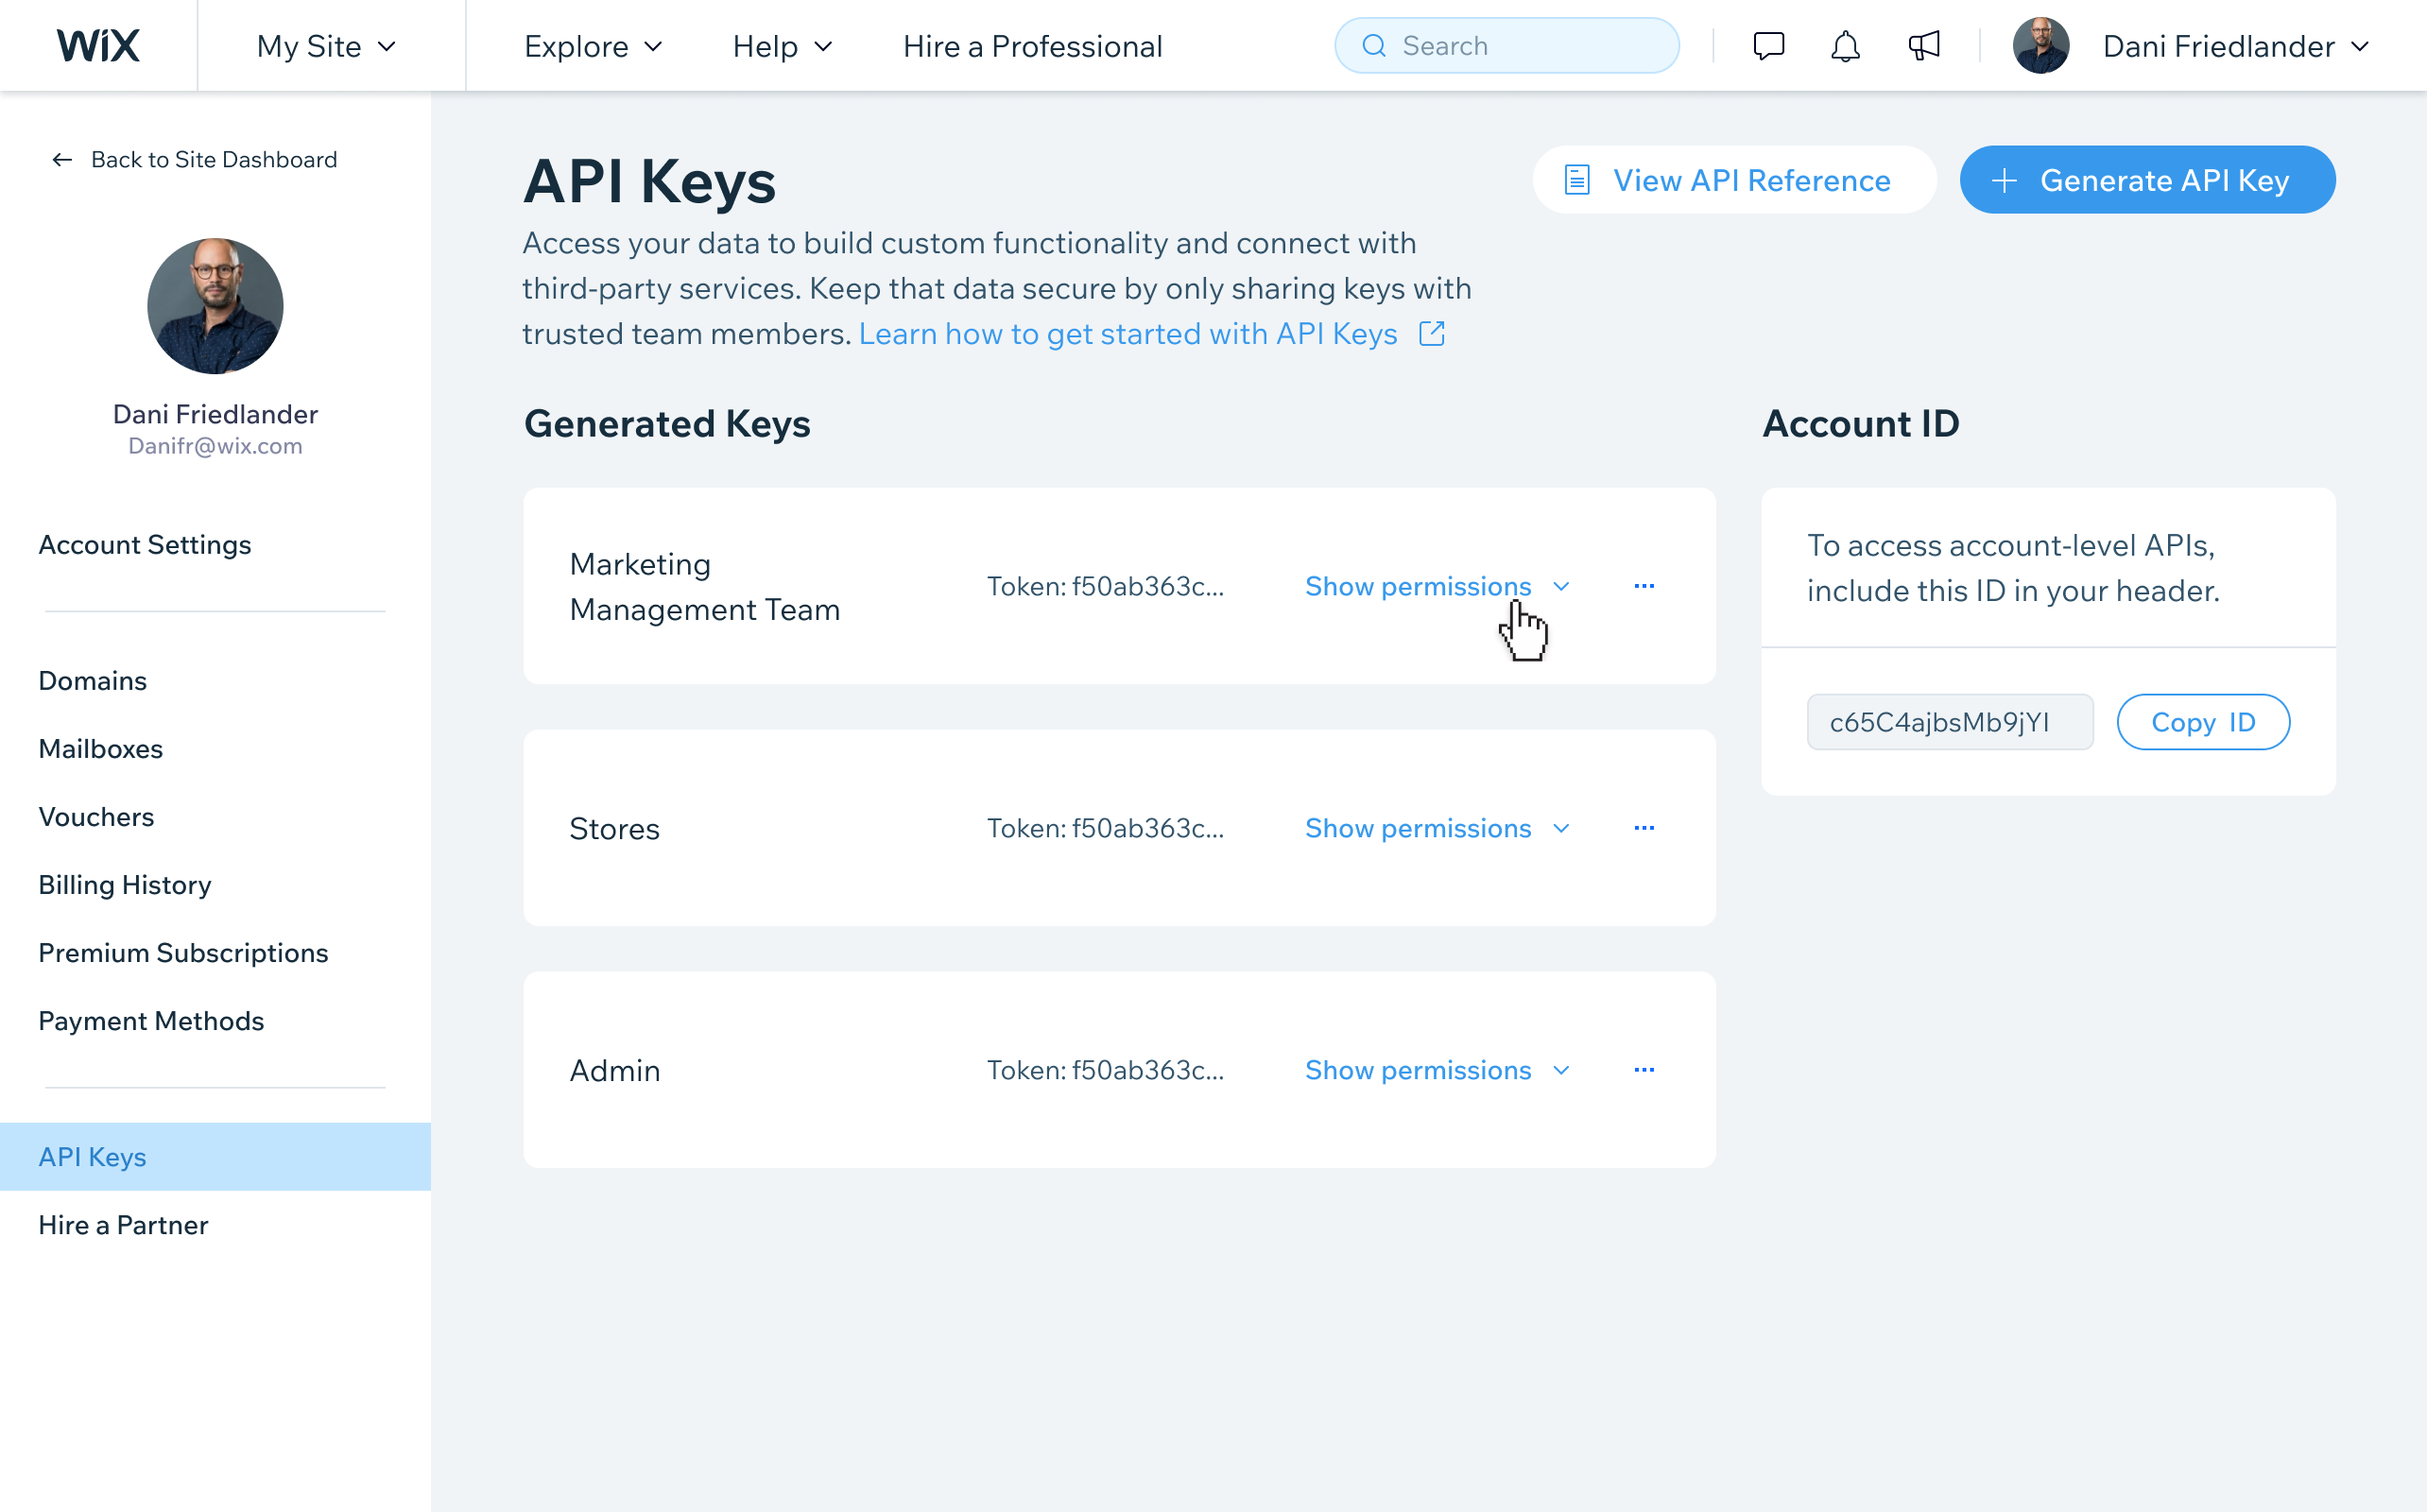Open more options for Marketing Management Team key
Viewport: 2427px width, 1512px height.
[1644, 586]
